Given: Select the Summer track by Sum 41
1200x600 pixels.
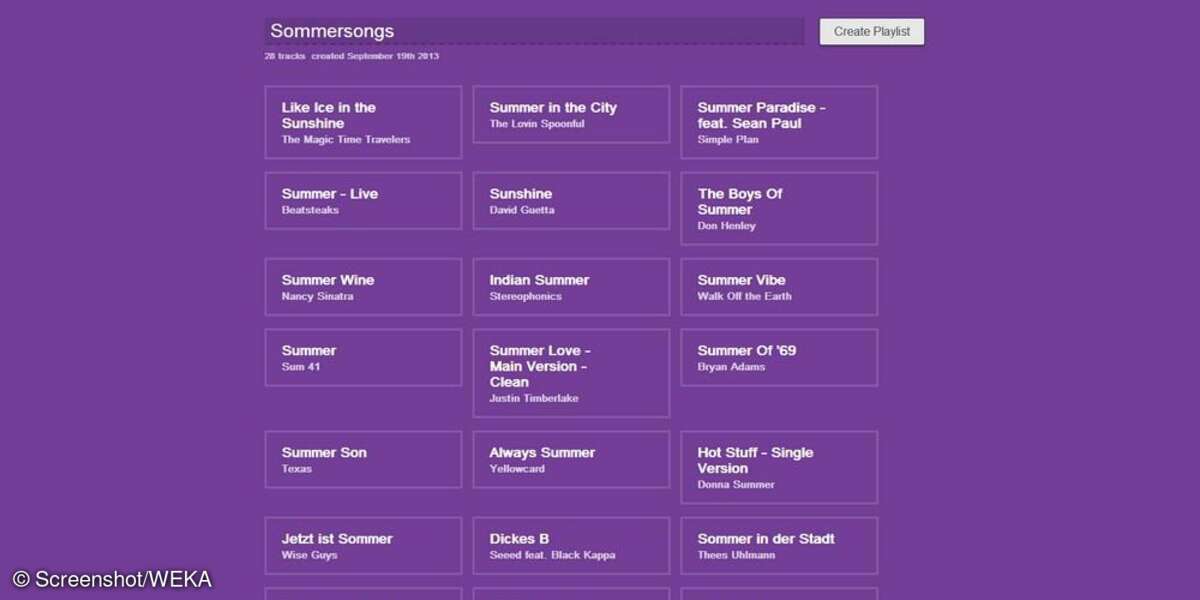Looking at the screenshot, I should [x=363, y=357].
